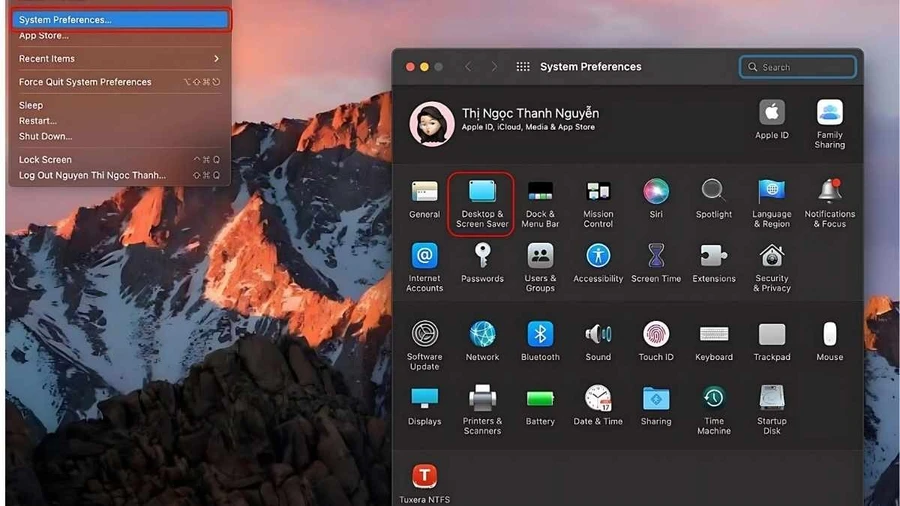Select Lock Screen menu item

[x=120, y=160]
